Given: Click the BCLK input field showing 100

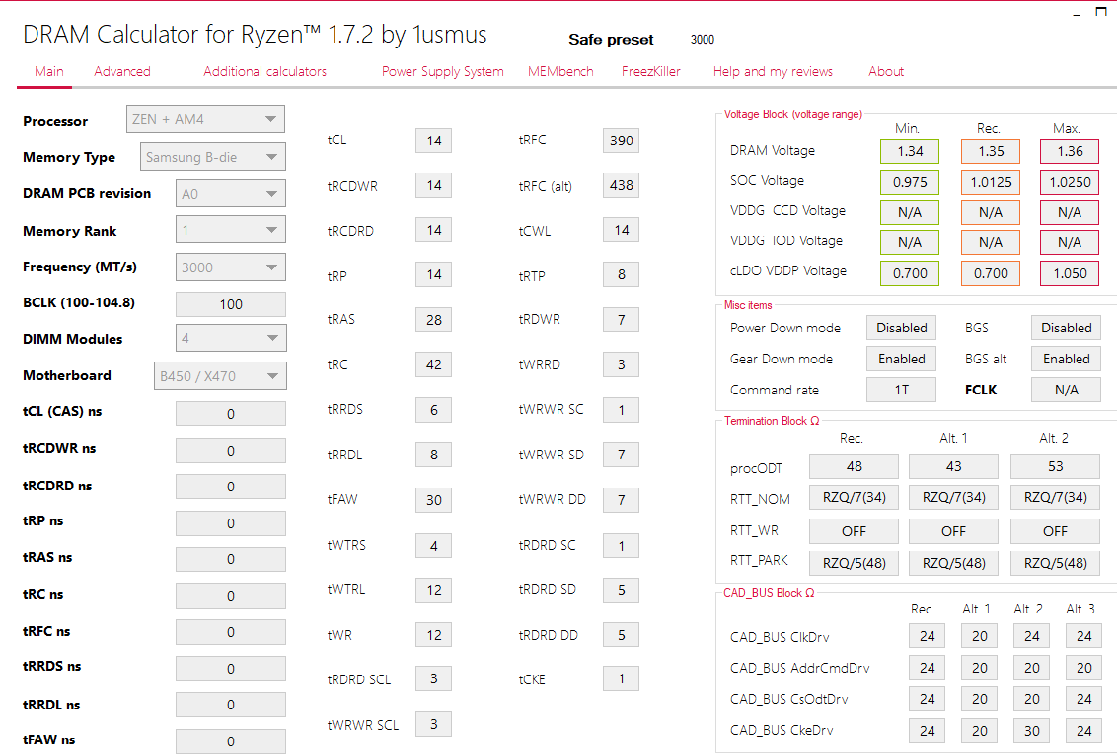Looking at the screenshot, I should tap(231, 304).
